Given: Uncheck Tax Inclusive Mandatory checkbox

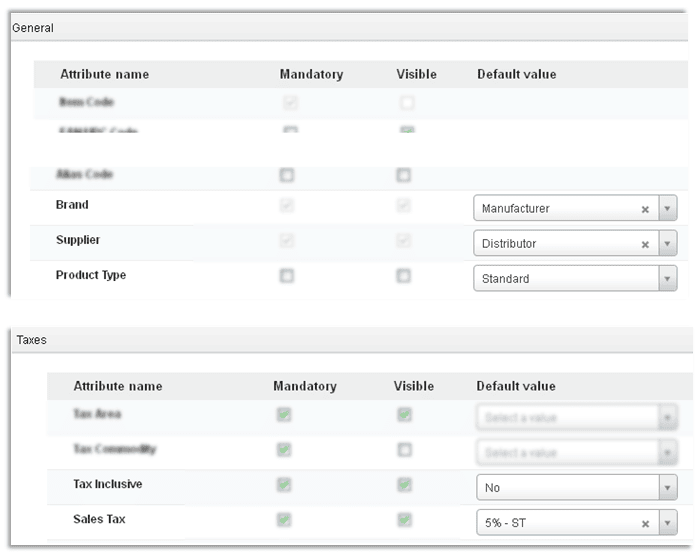Looking at the screenshot, I should tap(284, 485).
